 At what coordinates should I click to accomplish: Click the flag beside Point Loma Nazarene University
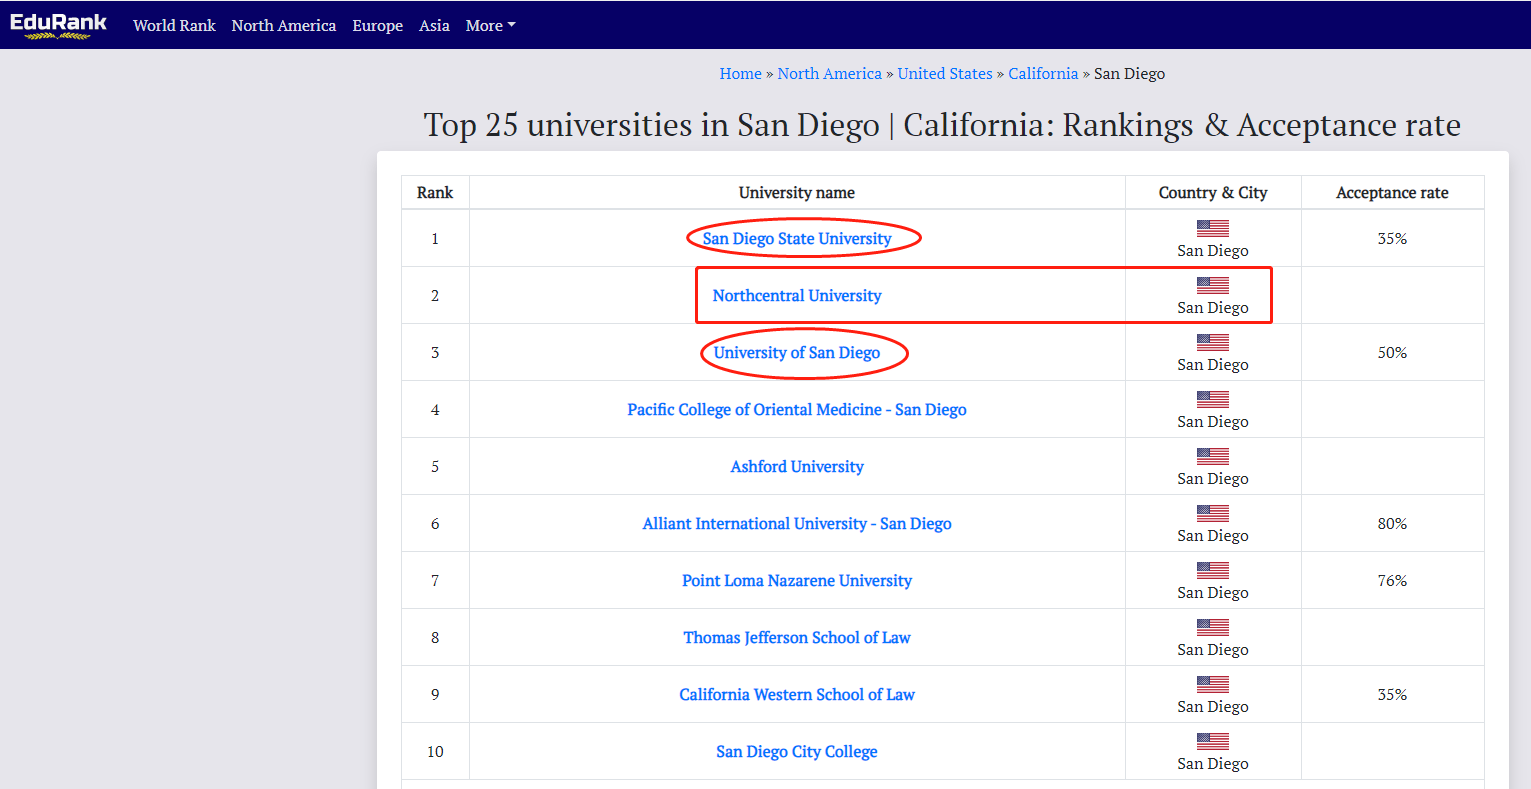[x=1212, y=570]
